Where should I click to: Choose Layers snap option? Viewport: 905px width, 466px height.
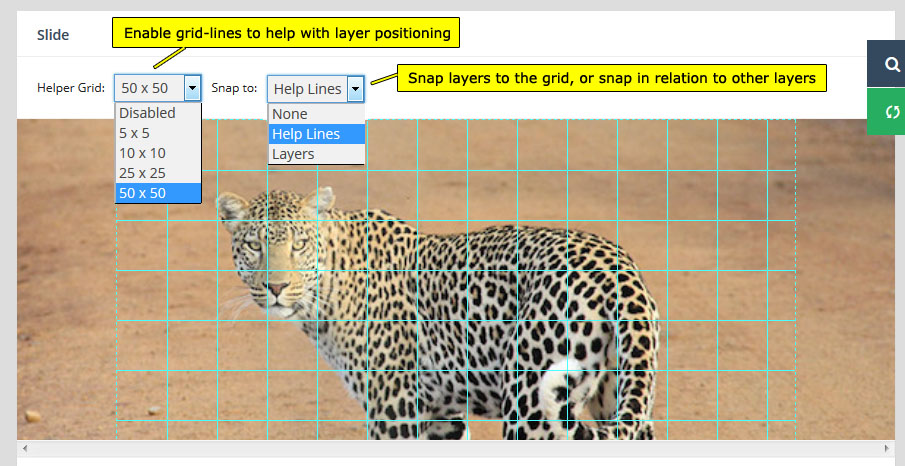point(293,154)
